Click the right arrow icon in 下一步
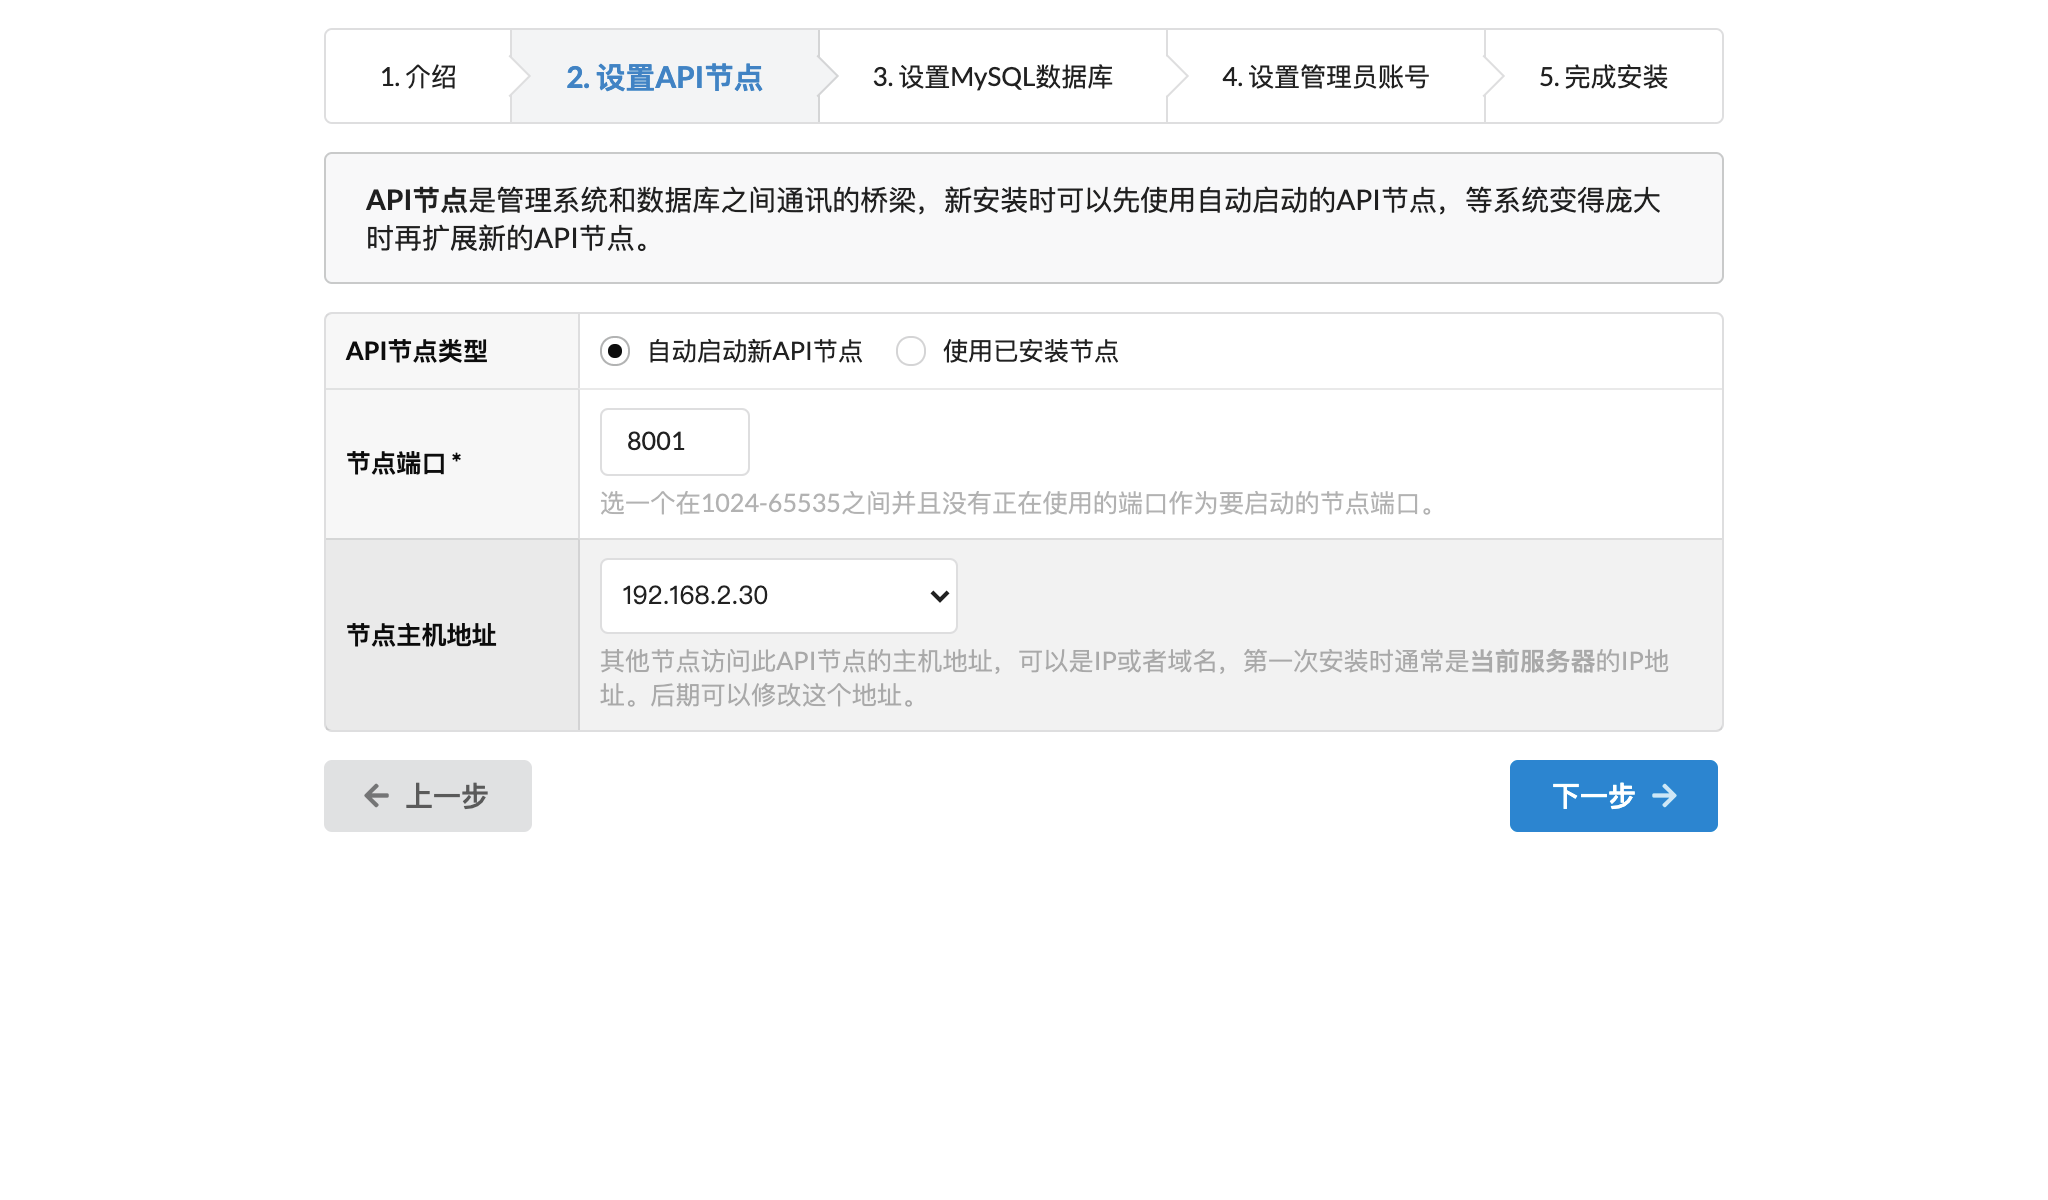 coord(1665,796)
